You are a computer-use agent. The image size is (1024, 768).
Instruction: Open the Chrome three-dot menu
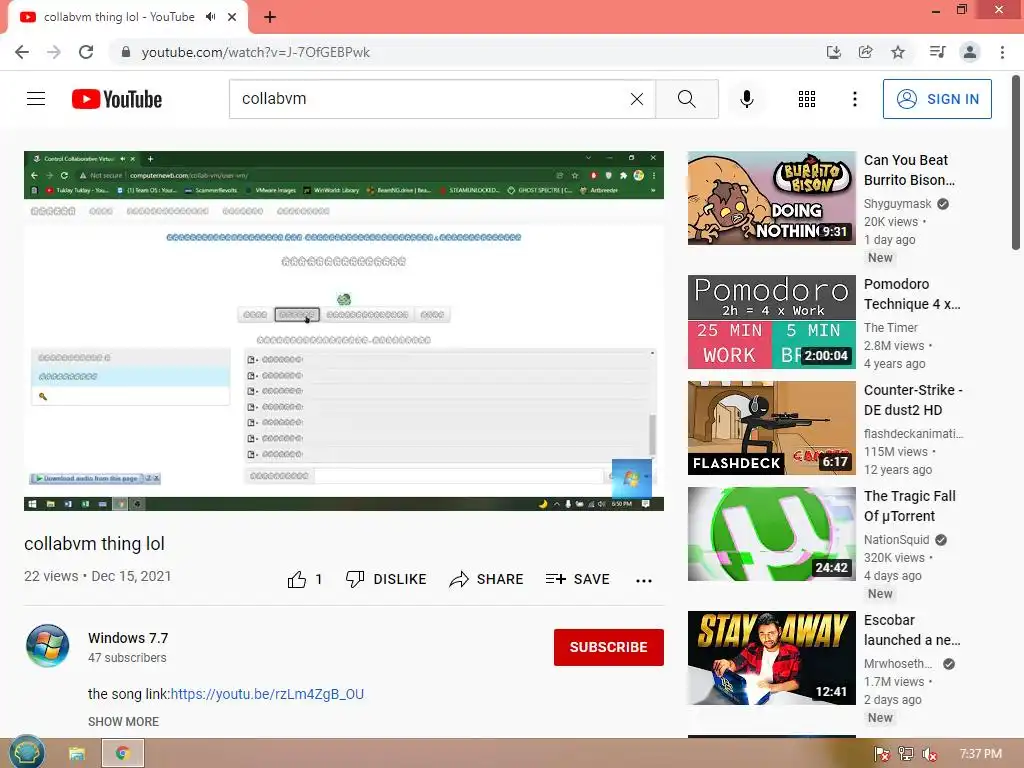[x=1002, y=52]
